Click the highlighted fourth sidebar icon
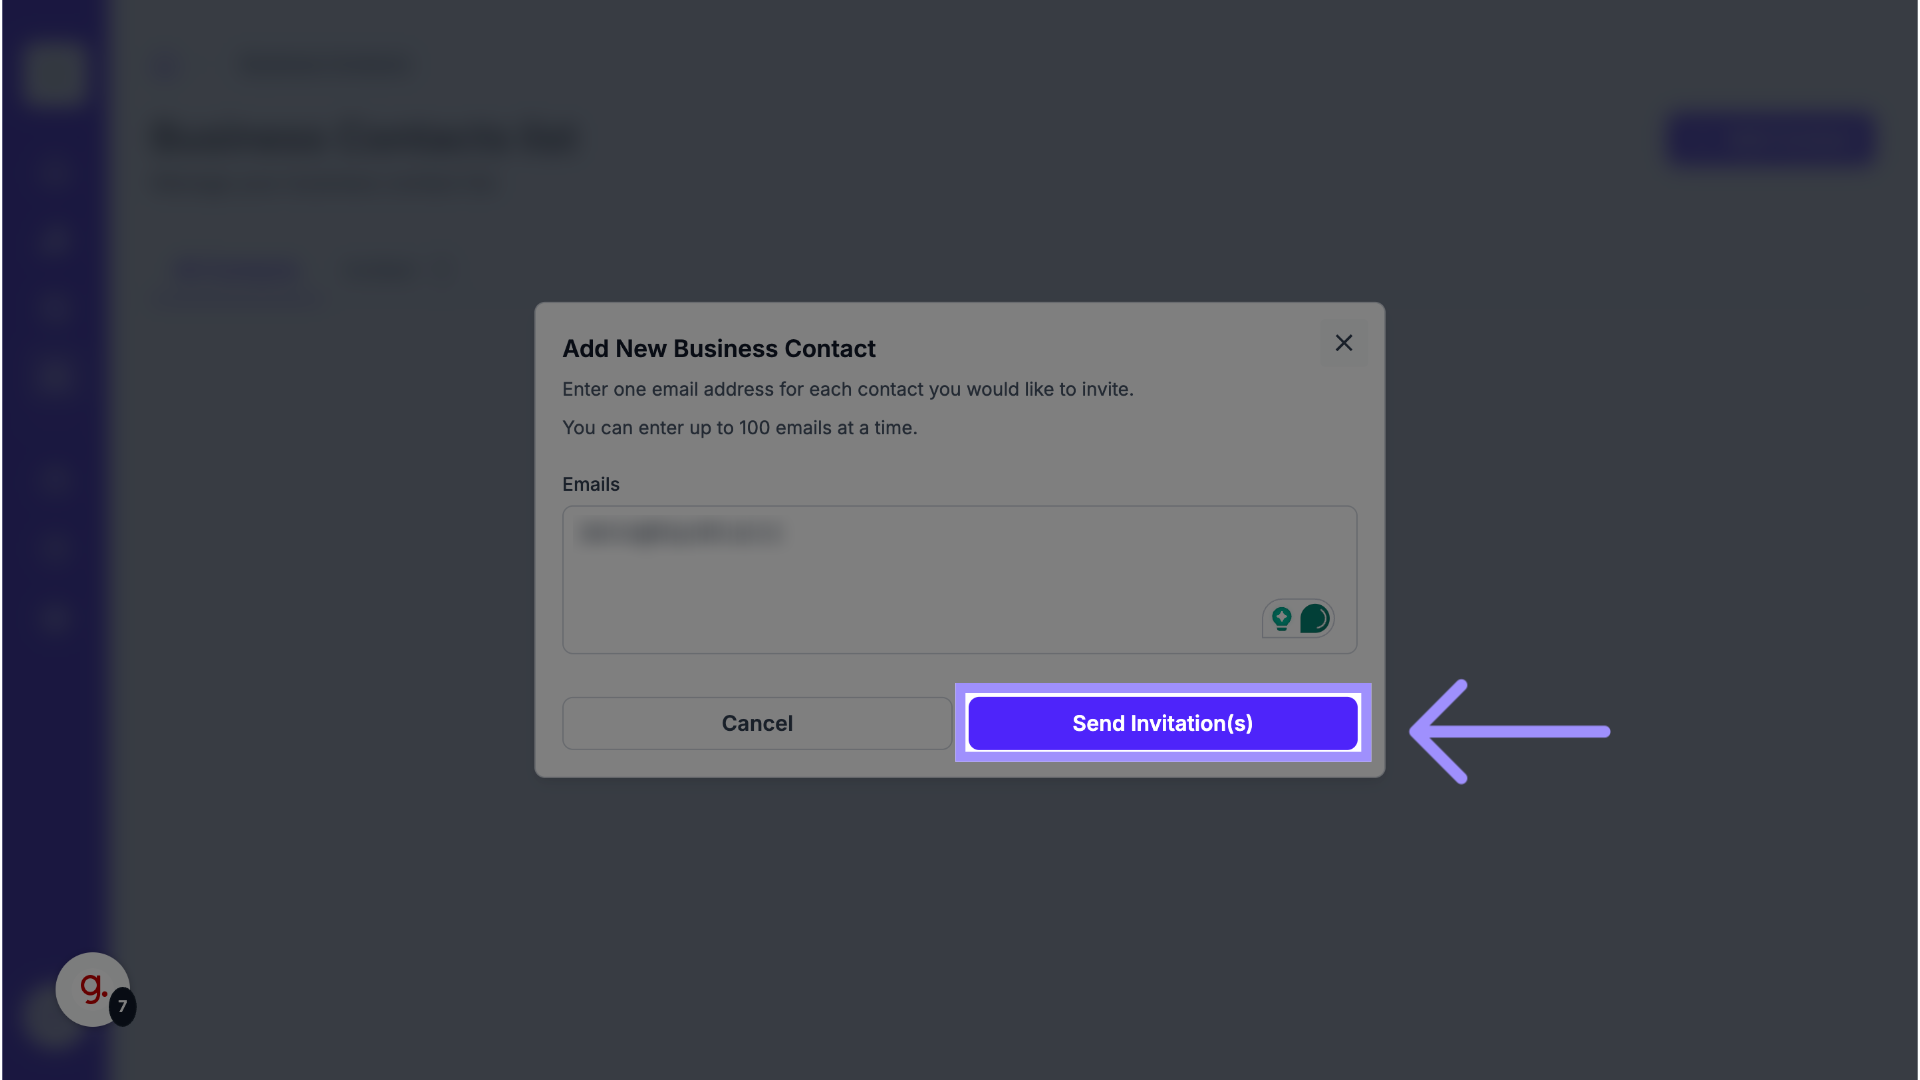Viewport: 1920px width, 1080px height. tap(54, 376)
